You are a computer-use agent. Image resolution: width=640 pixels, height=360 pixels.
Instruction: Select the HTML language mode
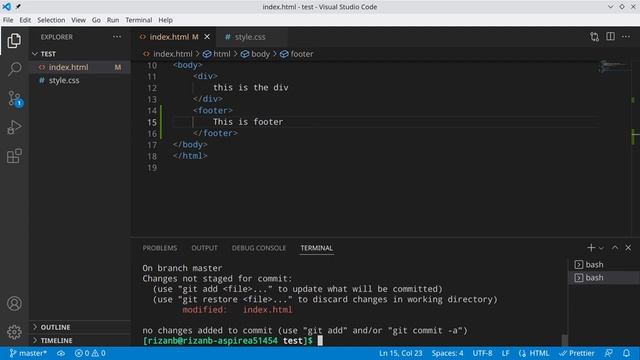(x=534, y=353)
